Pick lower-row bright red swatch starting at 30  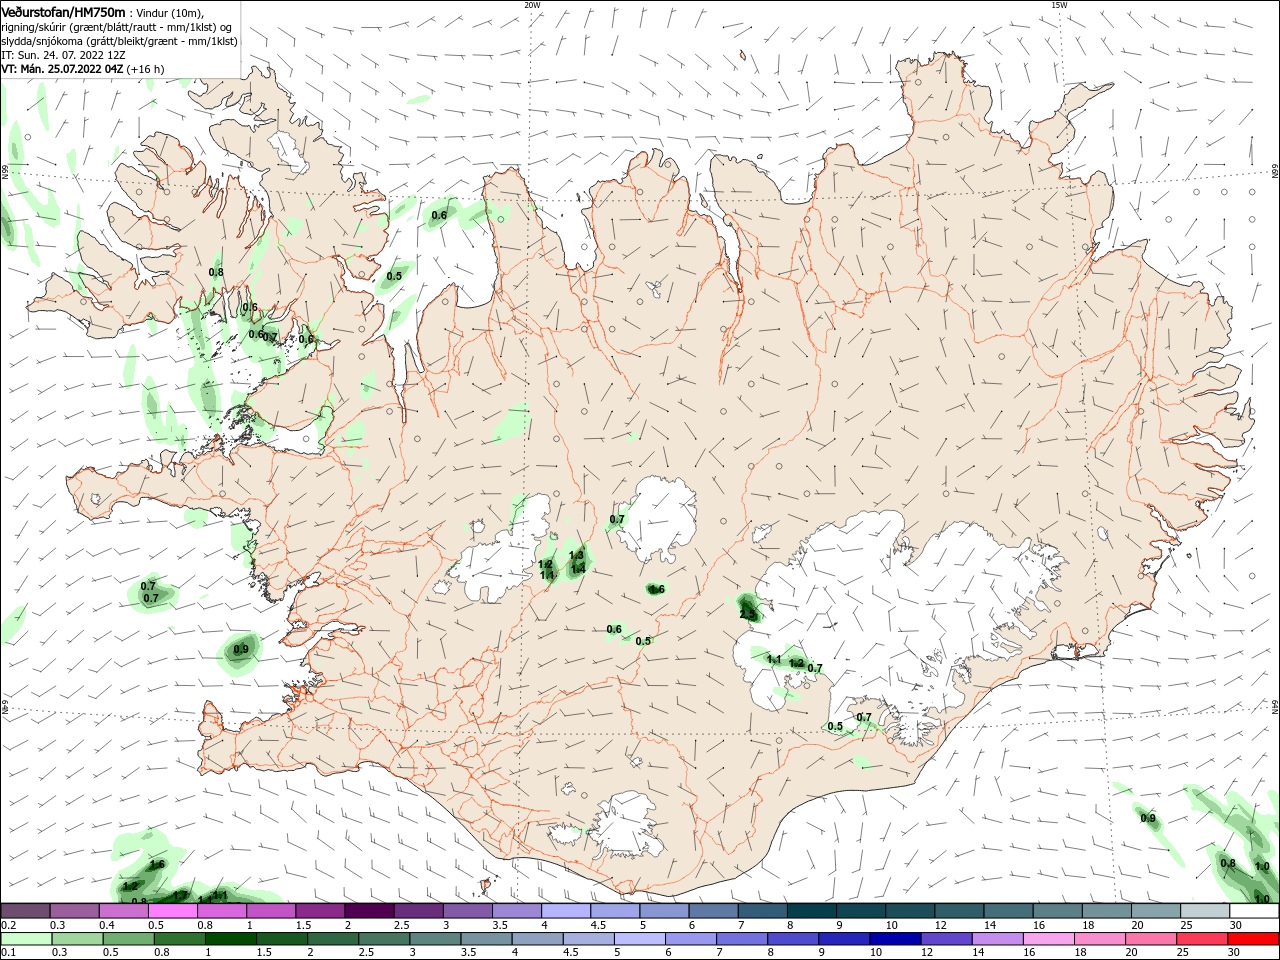1254,939
